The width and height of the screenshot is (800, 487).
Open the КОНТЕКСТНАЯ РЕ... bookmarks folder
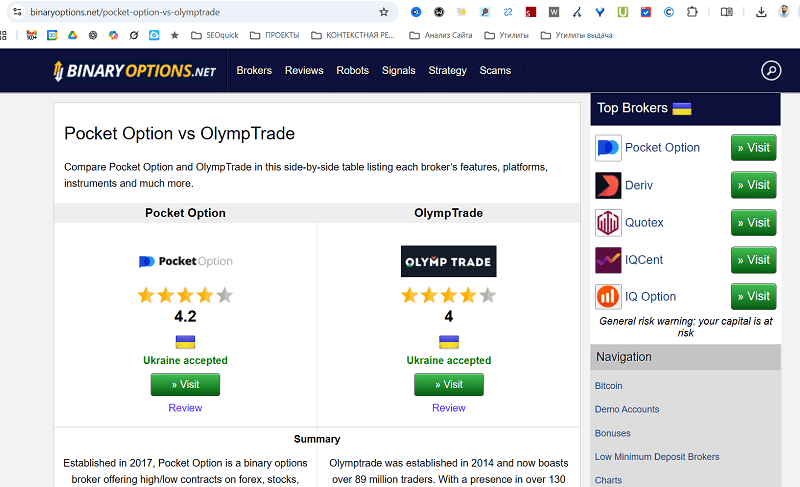(353, 35)
